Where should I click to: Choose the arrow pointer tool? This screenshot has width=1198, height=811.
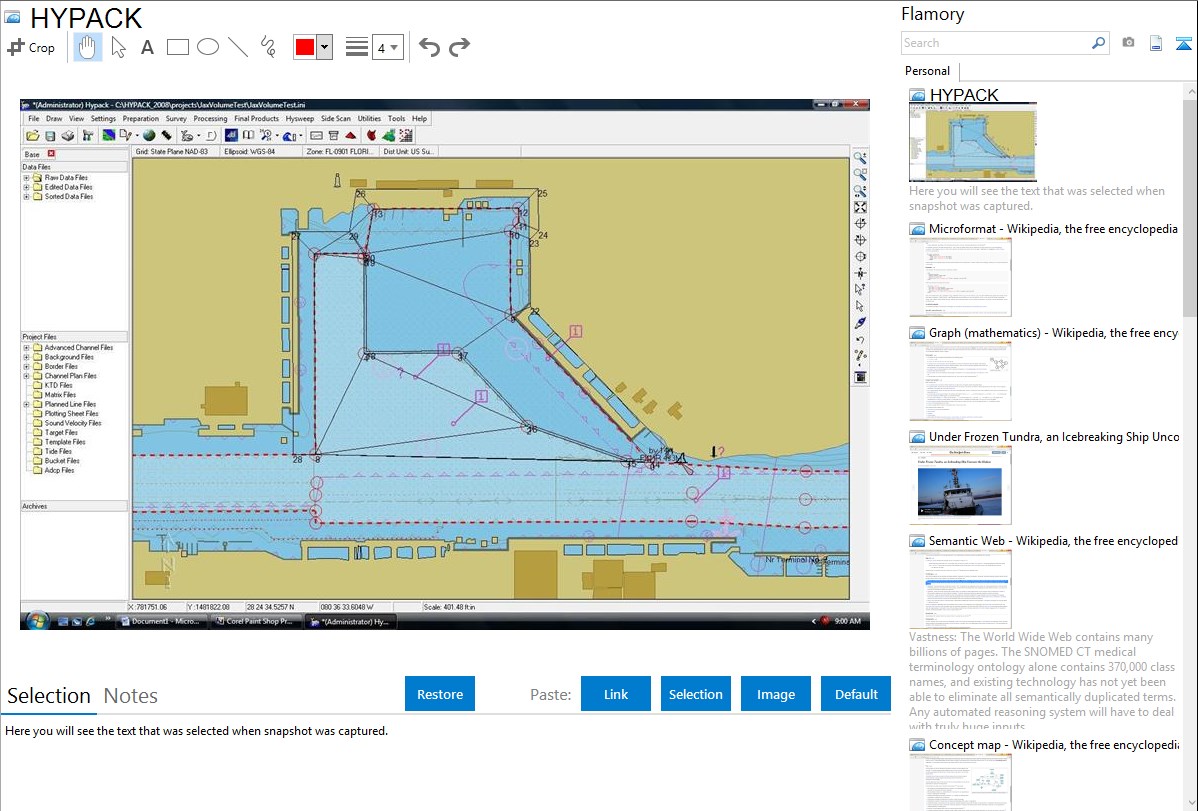click(x=118, y=47)
